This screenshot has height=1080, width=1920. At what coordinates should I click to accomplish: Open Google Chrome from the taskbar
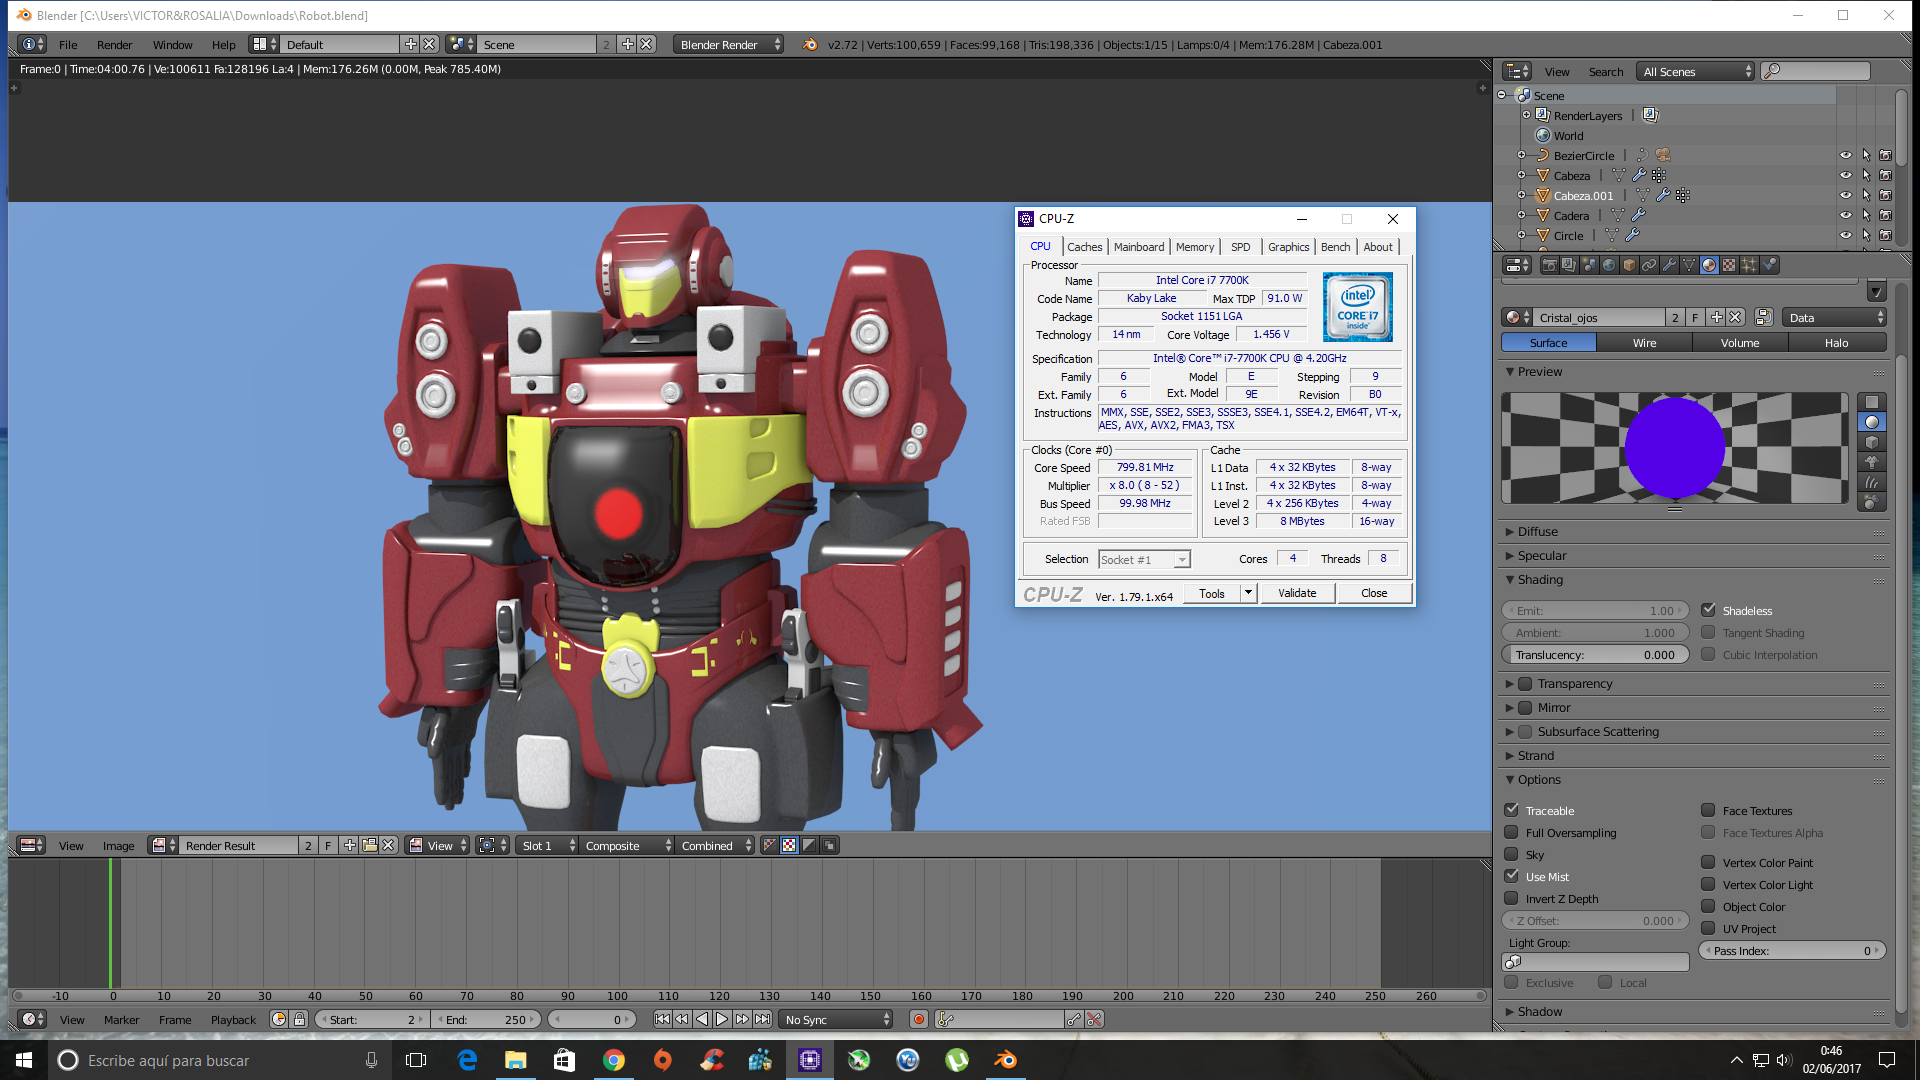(x=614, y=1060)
